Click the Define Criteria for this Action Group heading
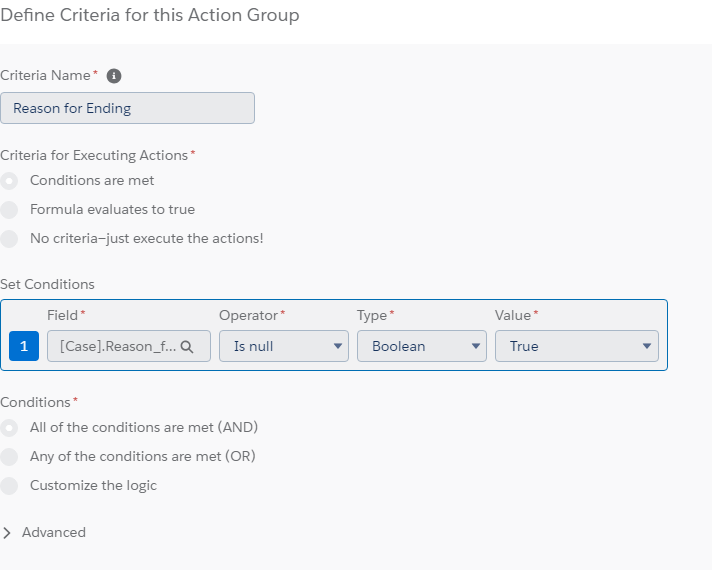 pos(150,16)
